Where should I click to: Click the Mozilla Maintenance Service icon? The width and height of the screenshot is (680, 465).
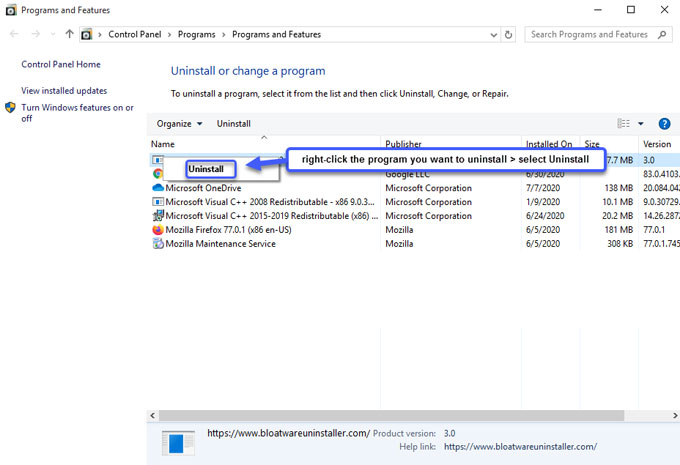(158, 243)
